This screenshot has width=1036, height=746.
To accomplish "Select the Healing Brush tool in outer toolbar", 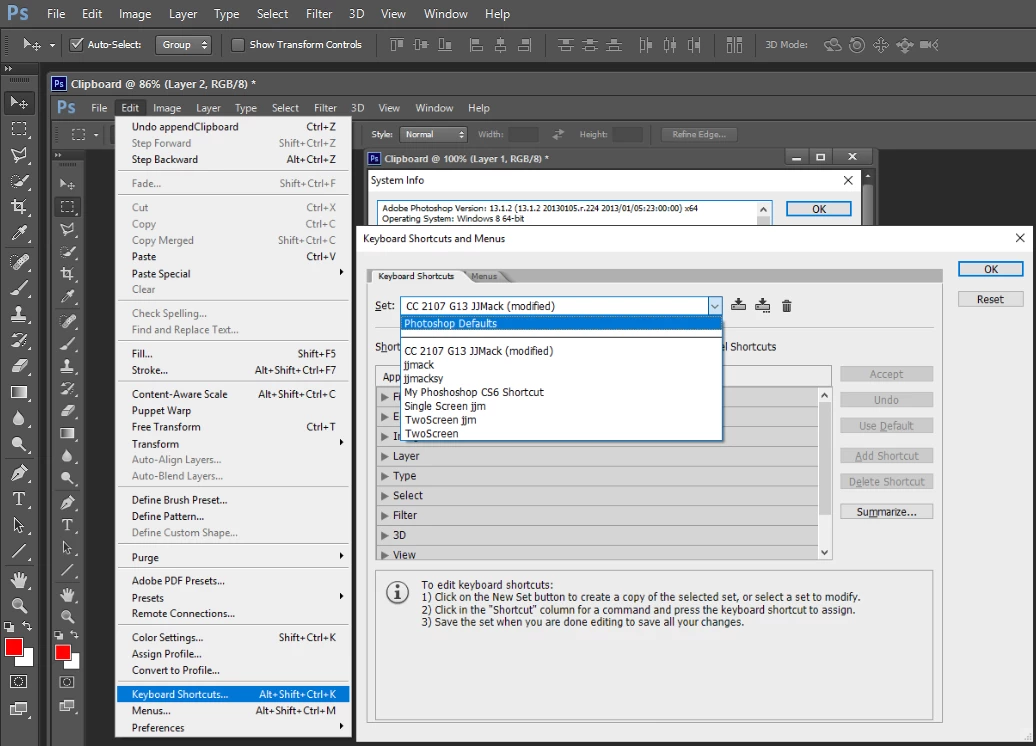I will tap(19, 262).
